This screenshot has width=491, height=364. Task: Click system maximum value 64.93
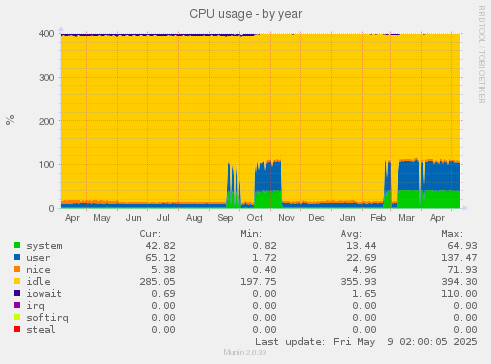(462, 246)
